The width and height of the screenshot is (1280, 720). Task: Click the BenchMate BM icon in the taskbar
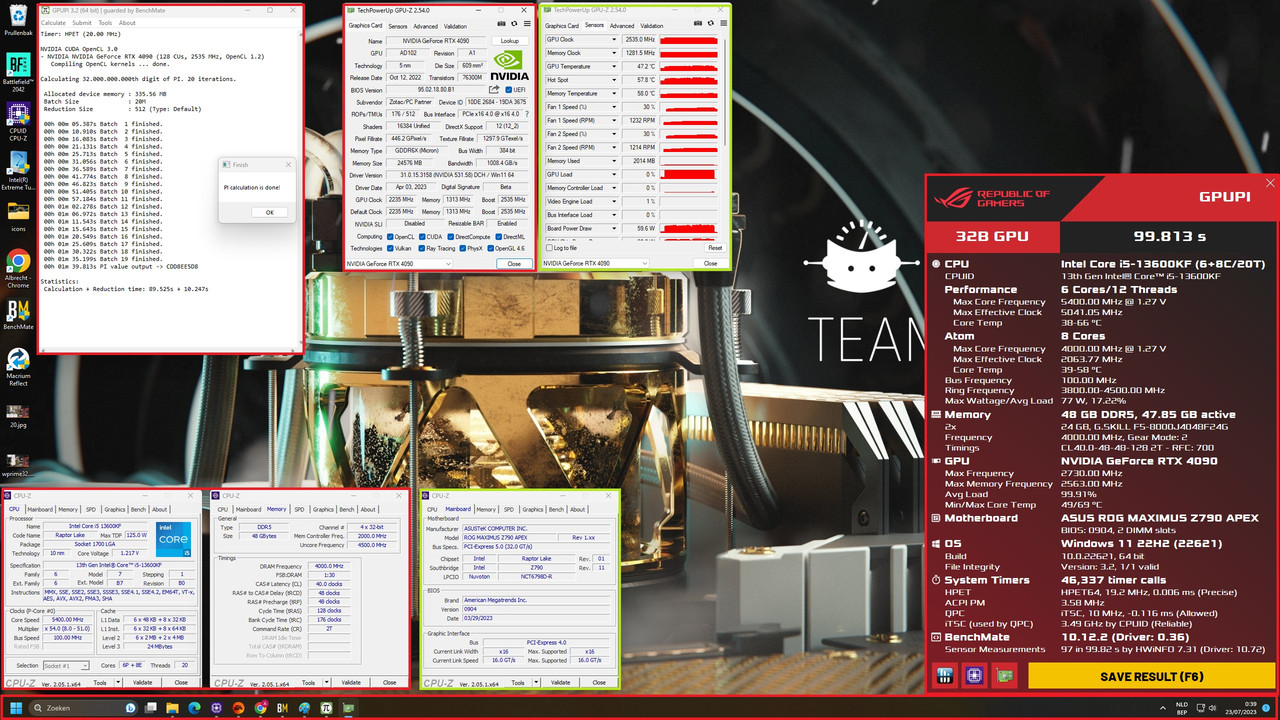(282, 708)
